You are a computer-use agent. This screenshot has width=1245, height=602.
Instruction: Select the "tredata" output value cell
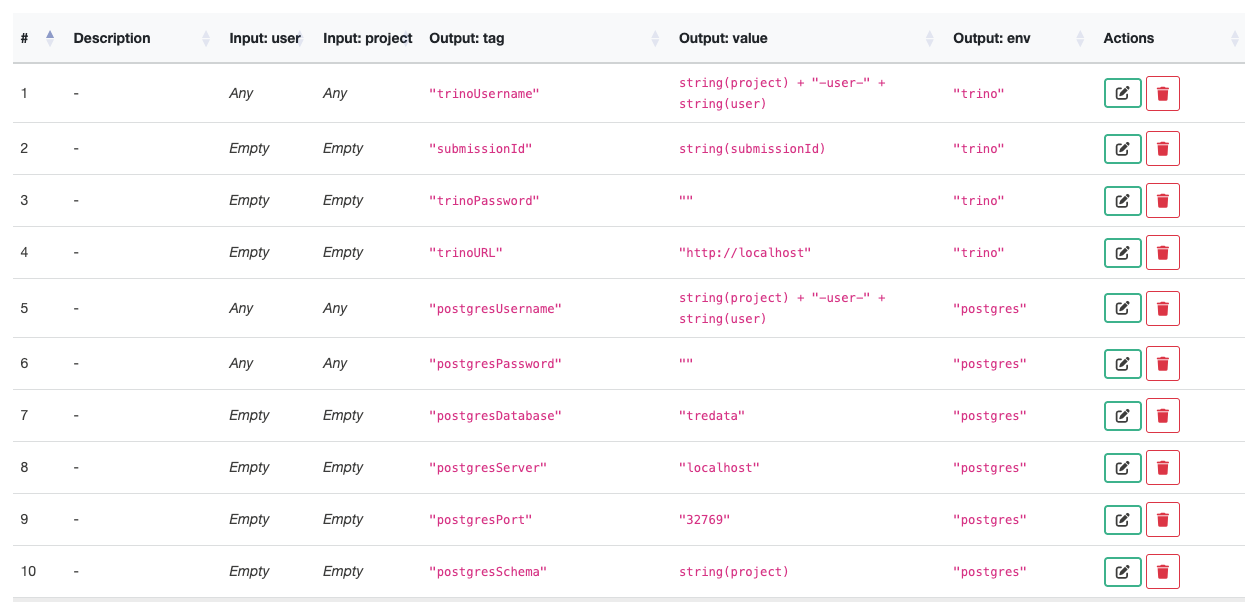(x=711, y=415)
